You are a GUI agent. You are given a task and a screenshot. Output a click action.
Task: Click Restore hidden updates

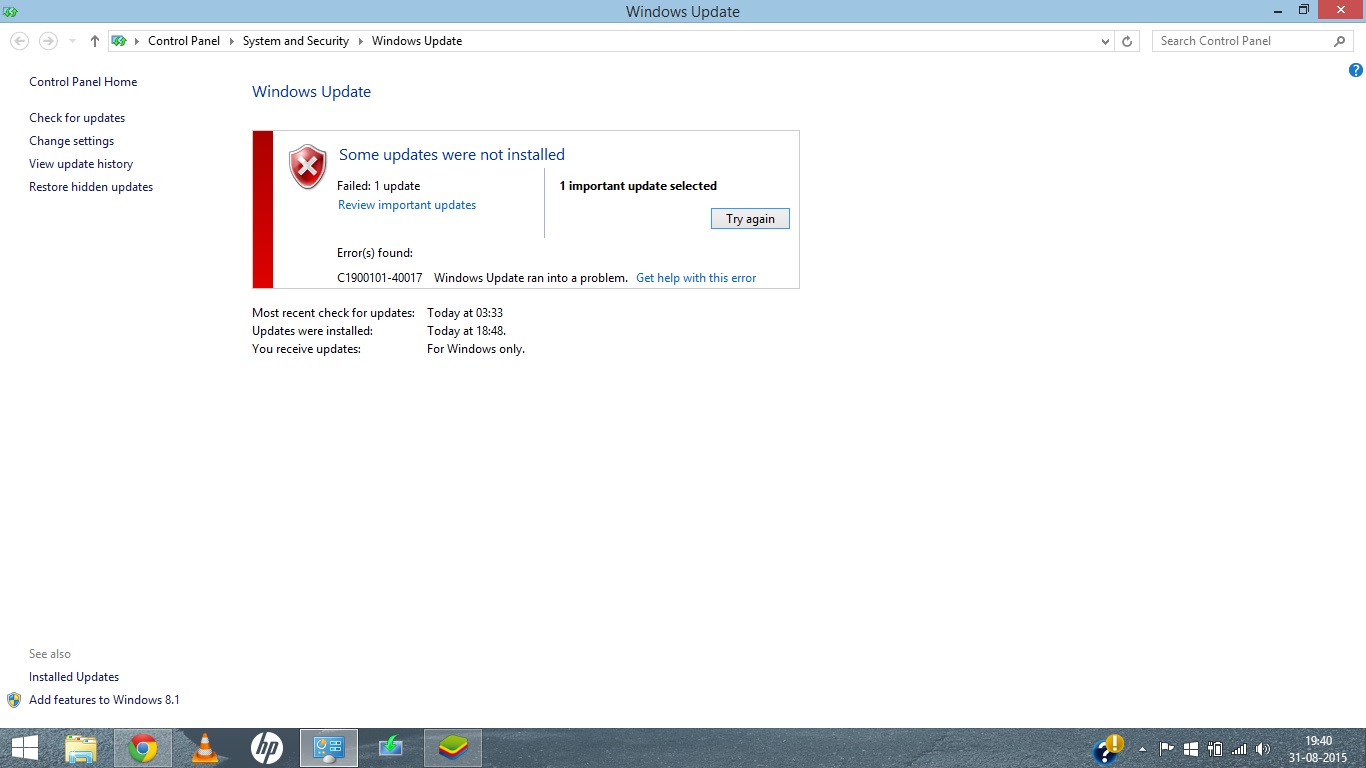(91, 187)
